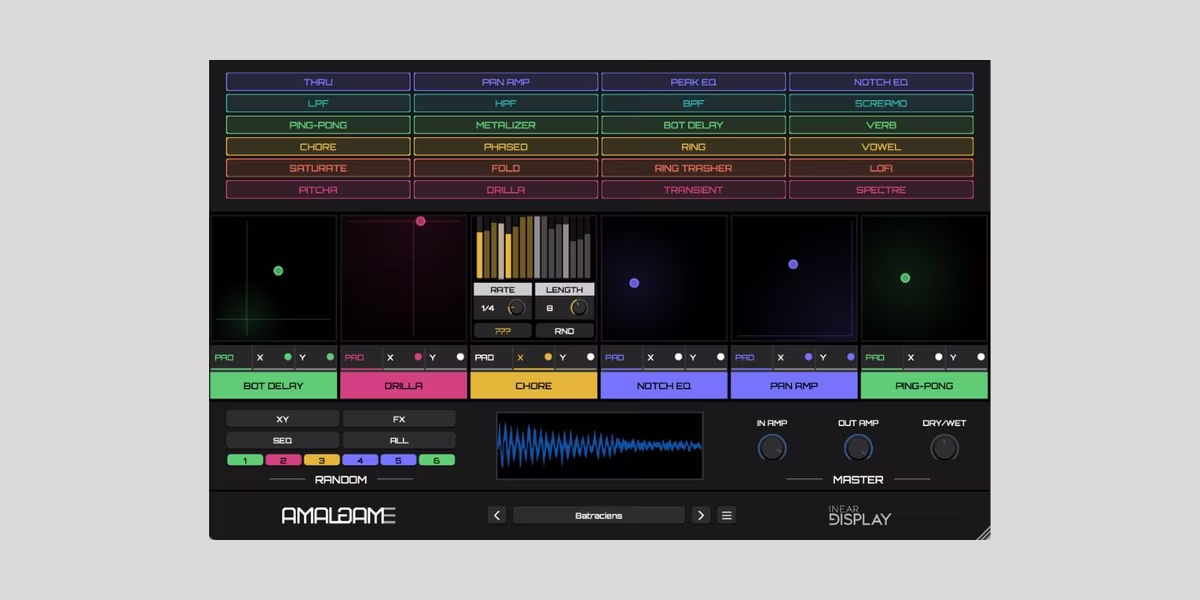Load the next preset using the right arrow
The height and width of the screenshot is (600, 1200).
tap(701, 514)
